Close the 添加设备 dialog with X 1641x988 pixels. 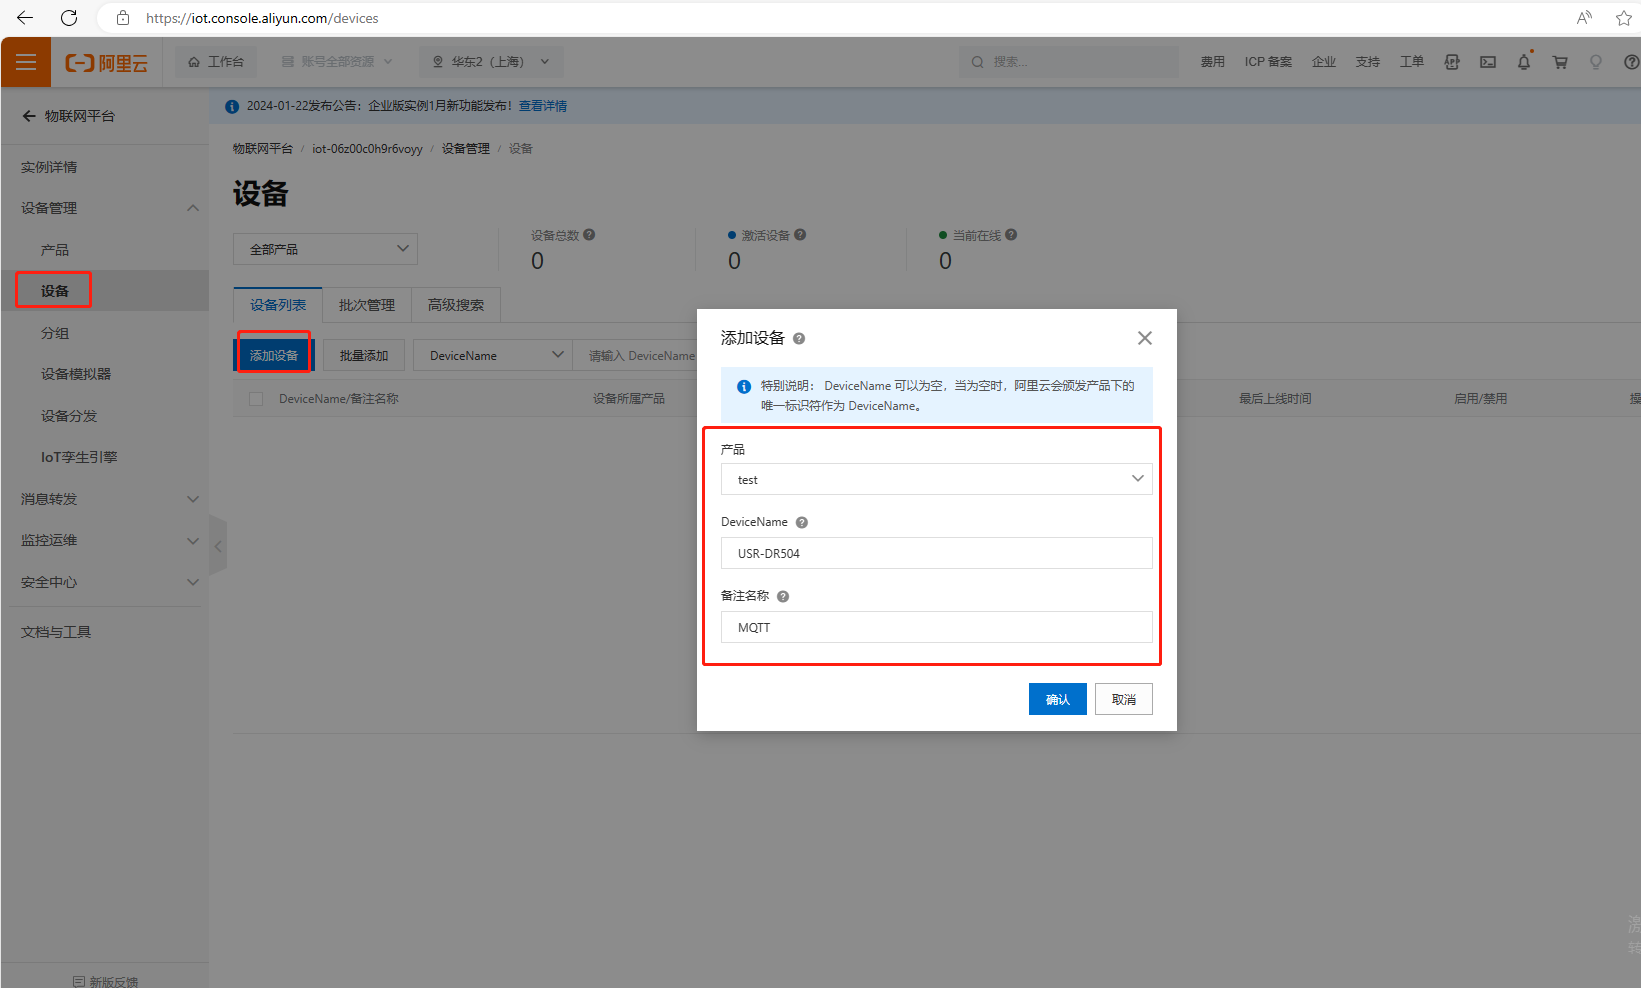click(1145, 338)
